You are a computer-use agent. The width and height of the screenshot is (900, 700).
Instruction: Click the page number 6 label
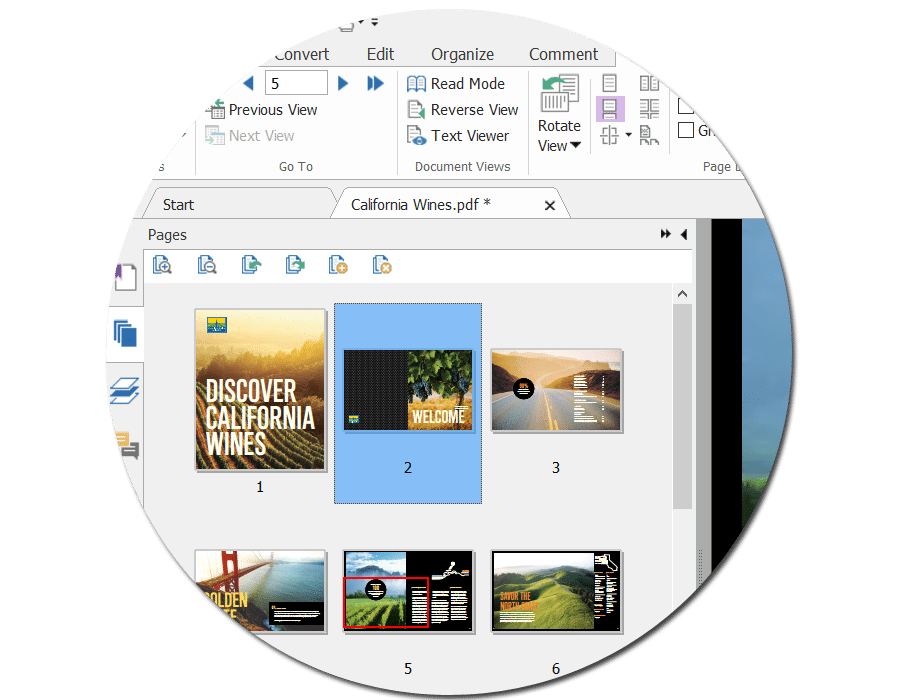point(556,668)
